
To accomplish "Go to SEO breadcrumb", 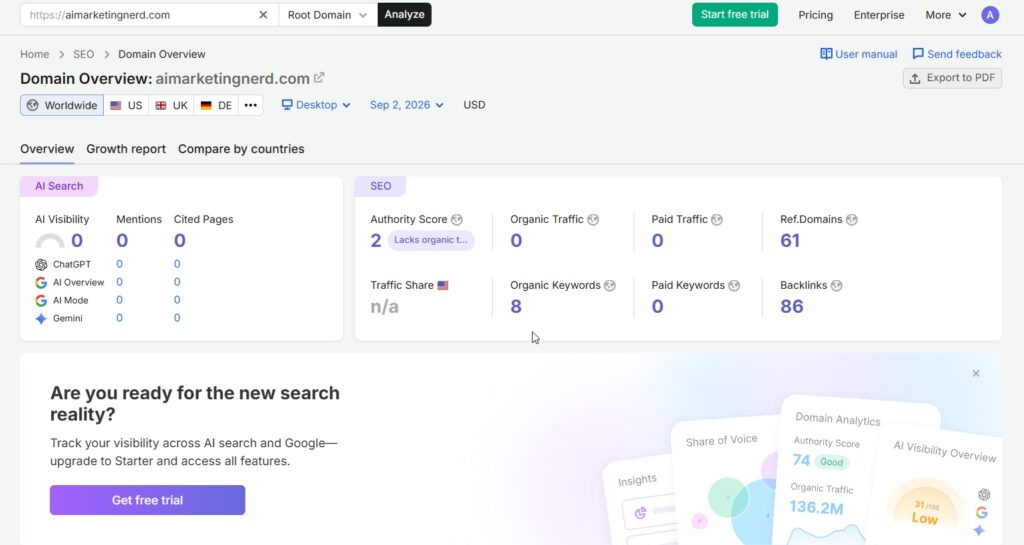I will click(84, 54).
